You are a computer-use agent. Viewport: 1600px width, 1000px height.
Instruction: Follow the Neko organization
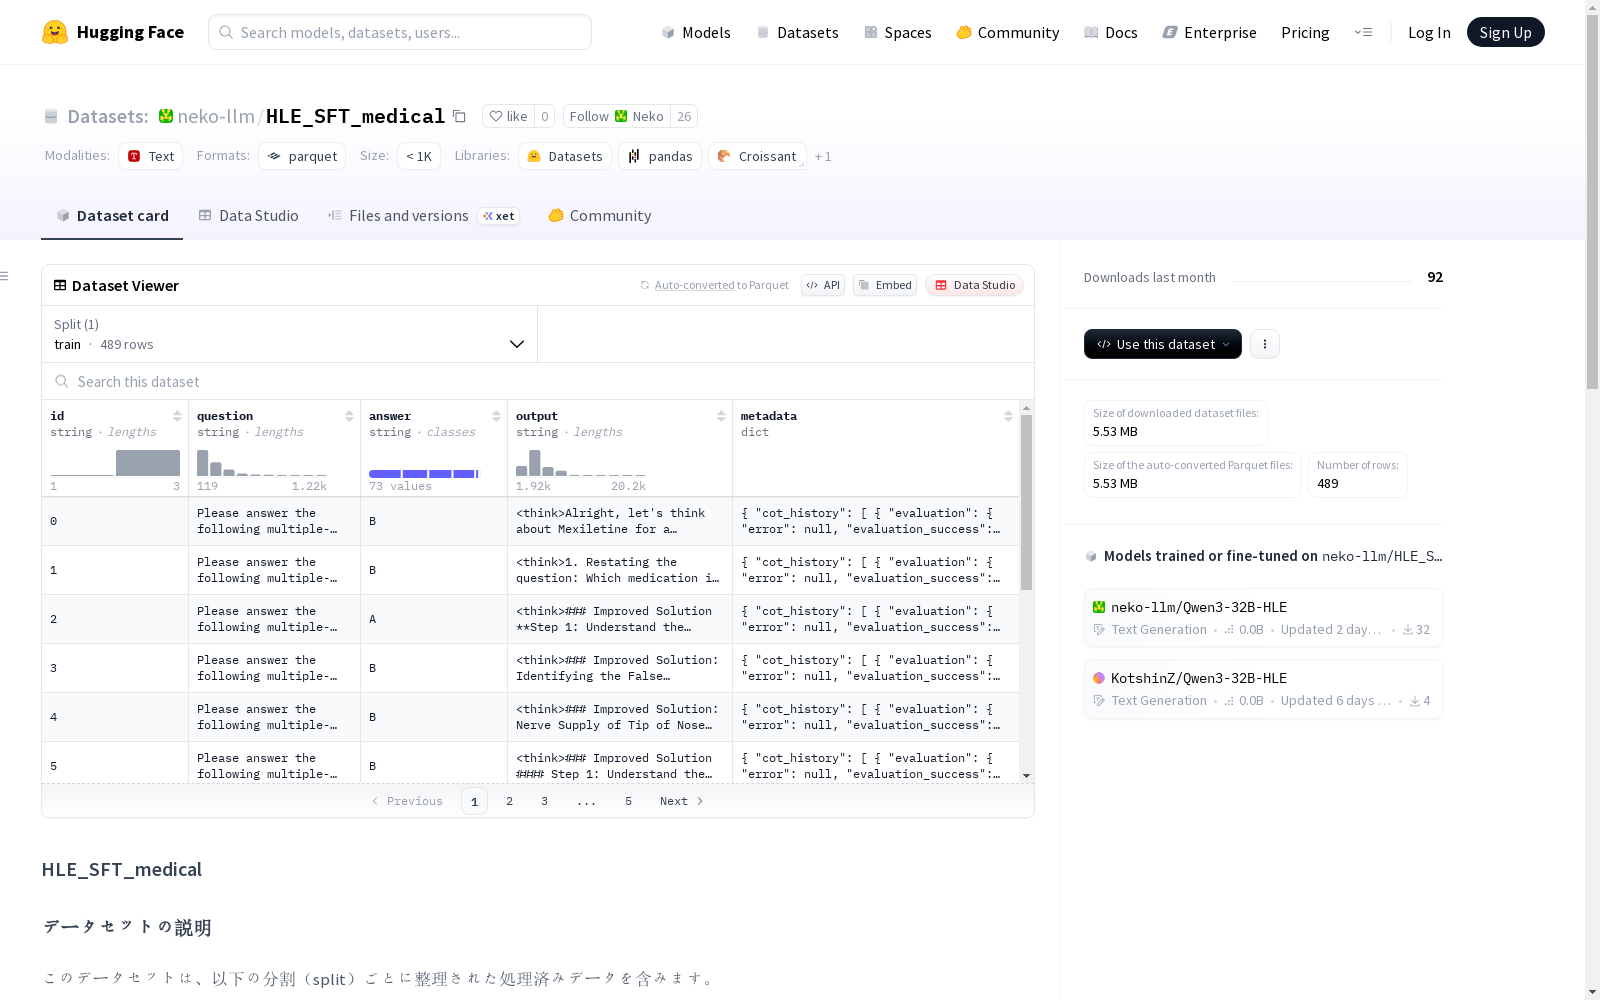[x=617, y=116]
